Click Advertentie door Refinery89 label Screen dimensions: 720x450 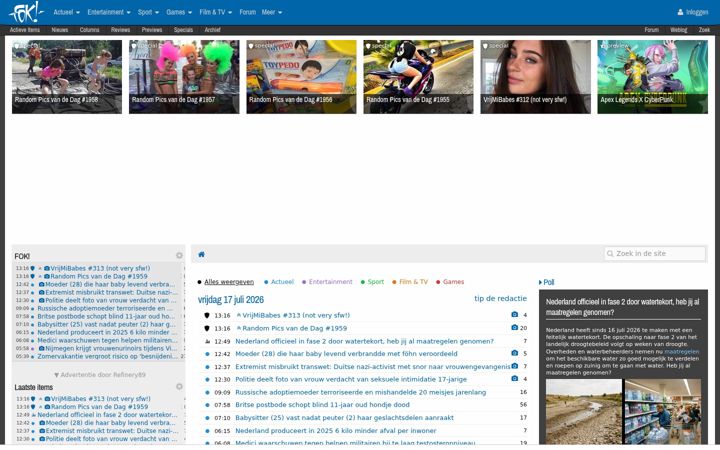(100, 375)
